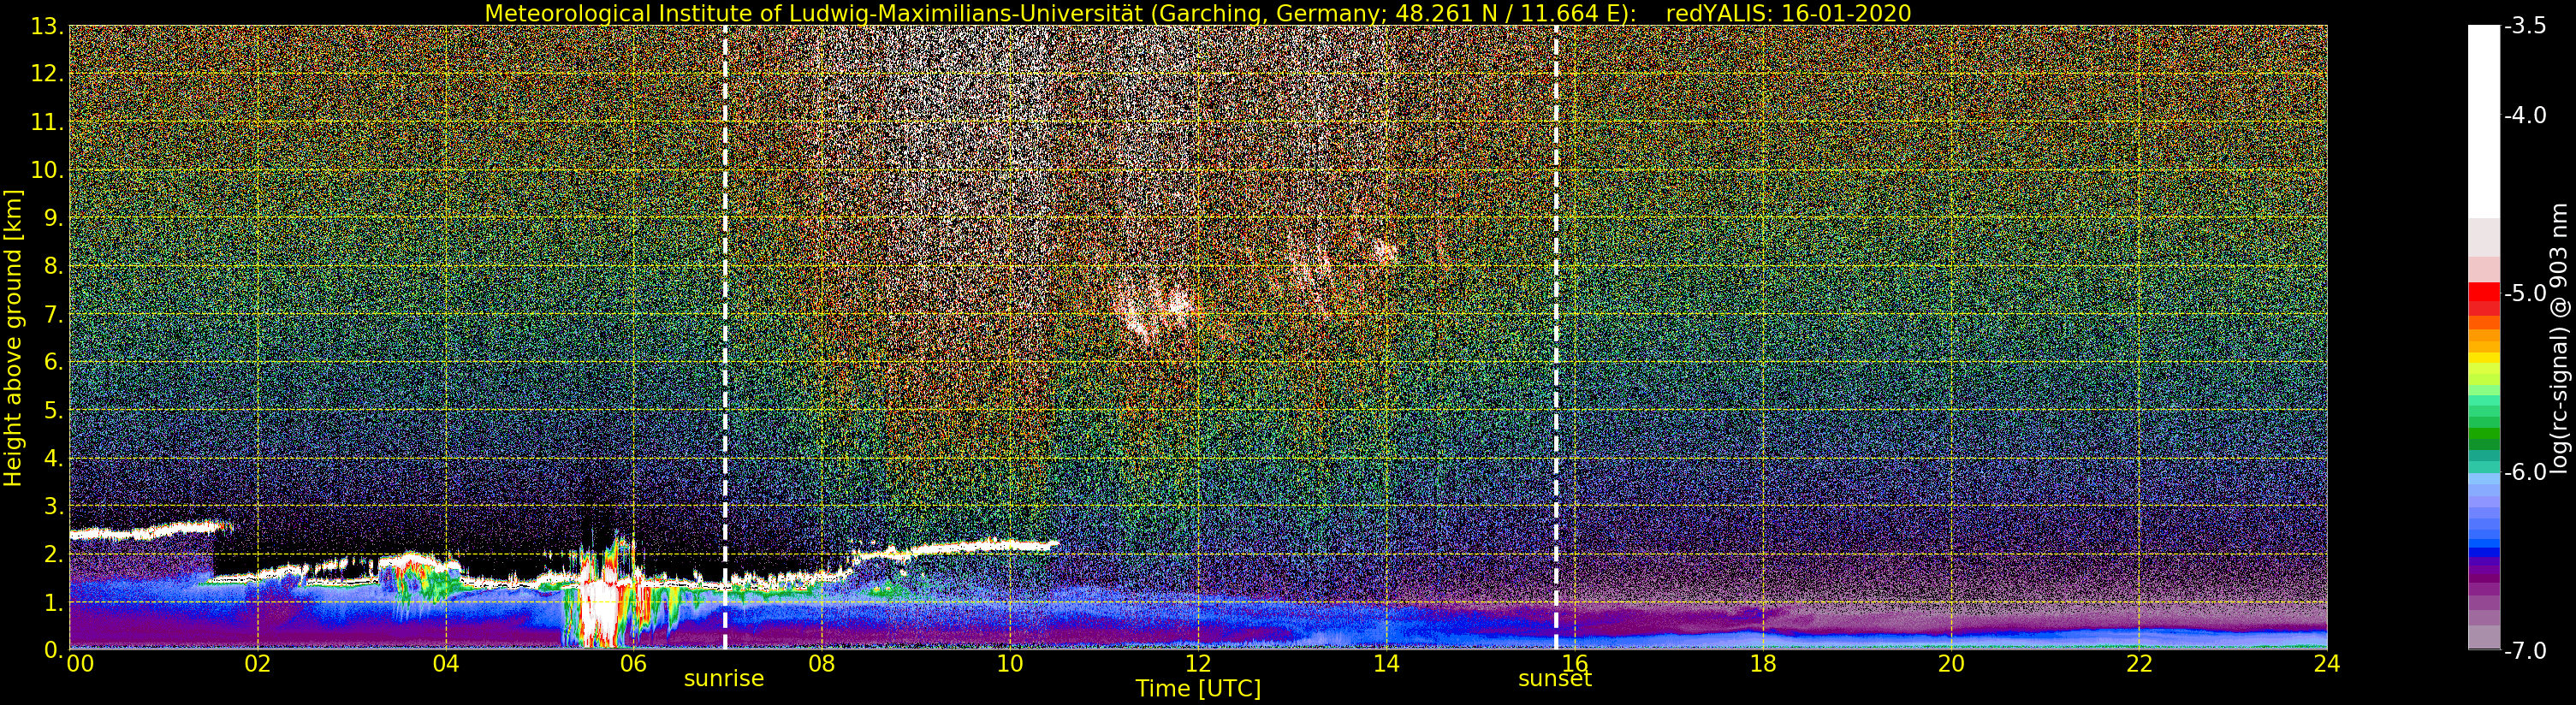Click the '13.' height-axis tick label
Image resolution: width=2576 pixels, height=705 pixels.
tap(48, 26)
